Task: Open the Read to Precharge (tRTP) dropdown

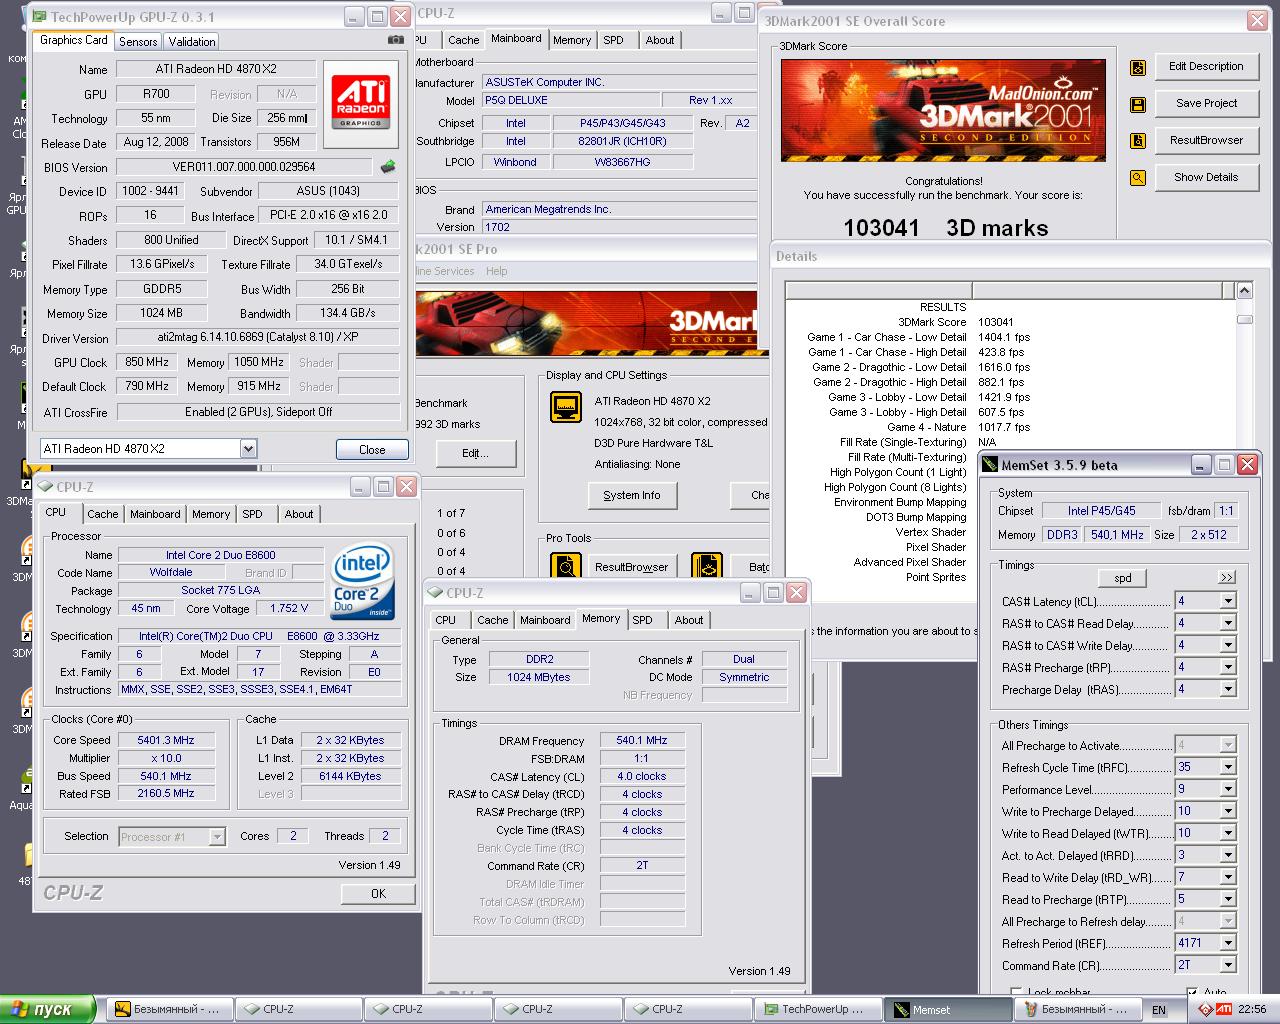Action: [x=1228, y=899]
